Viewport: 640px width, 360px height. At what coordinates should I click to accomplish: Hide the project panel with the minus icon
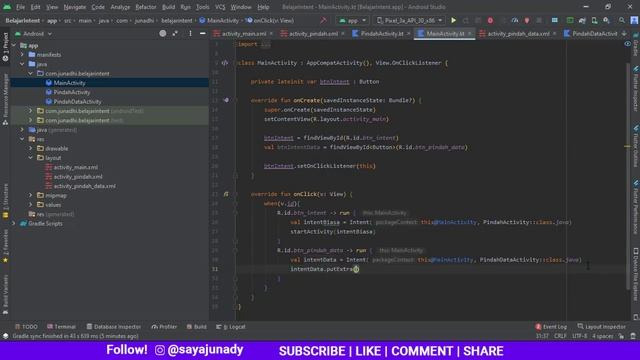(x=202, y=33)
